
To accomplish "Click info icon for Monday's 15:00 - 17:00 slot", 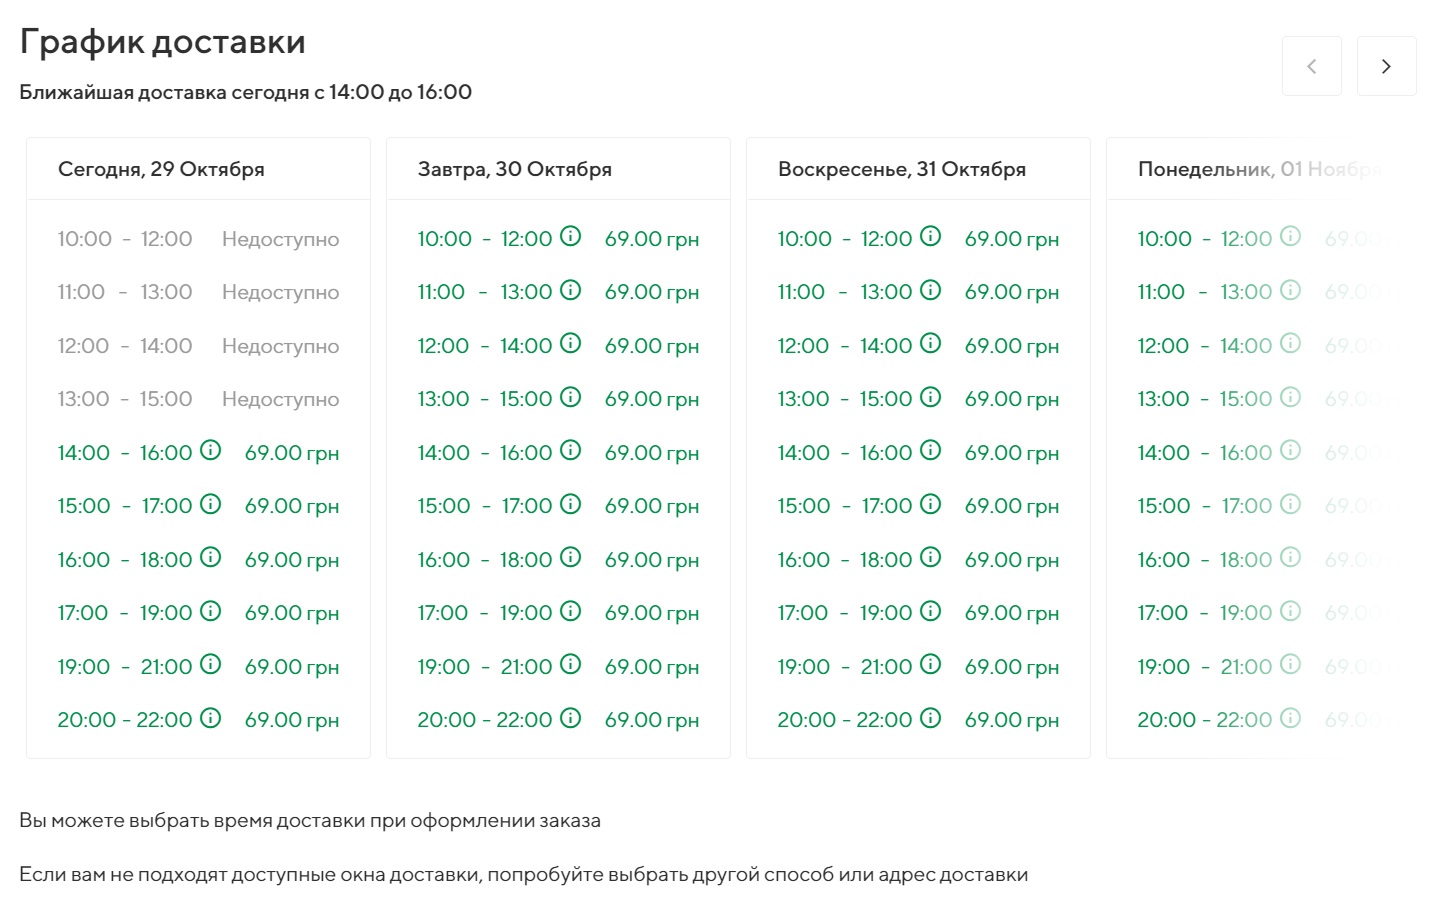I will tap(1290, 504).
